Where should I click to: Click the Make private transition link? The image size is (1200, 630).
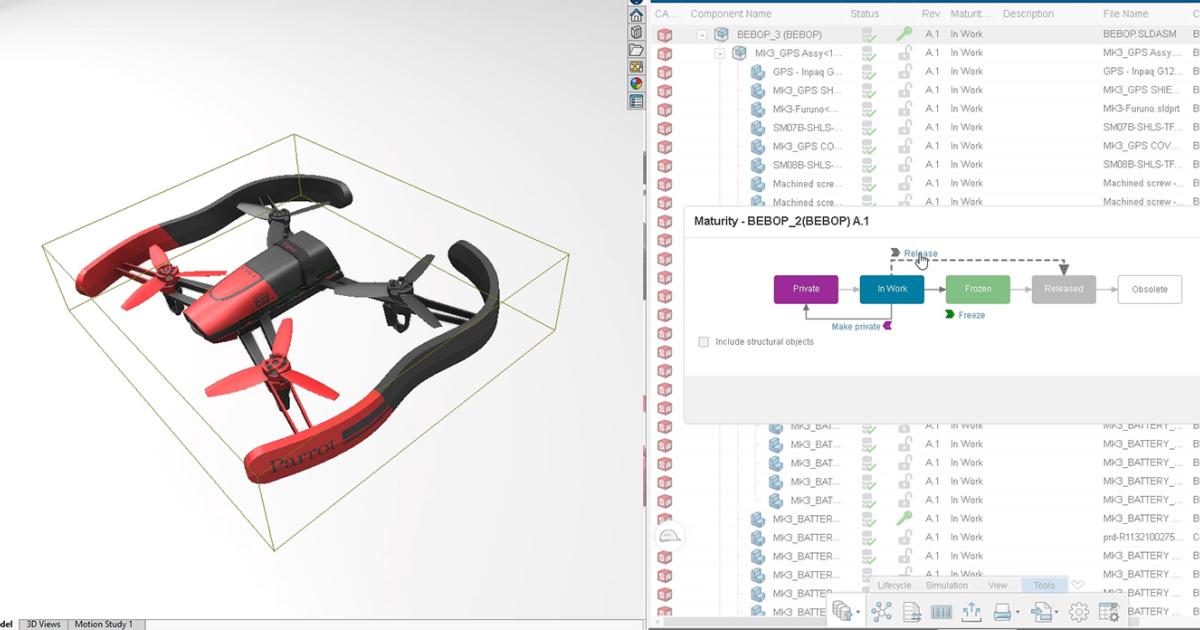pyautogui.click(x=856, y=326)
